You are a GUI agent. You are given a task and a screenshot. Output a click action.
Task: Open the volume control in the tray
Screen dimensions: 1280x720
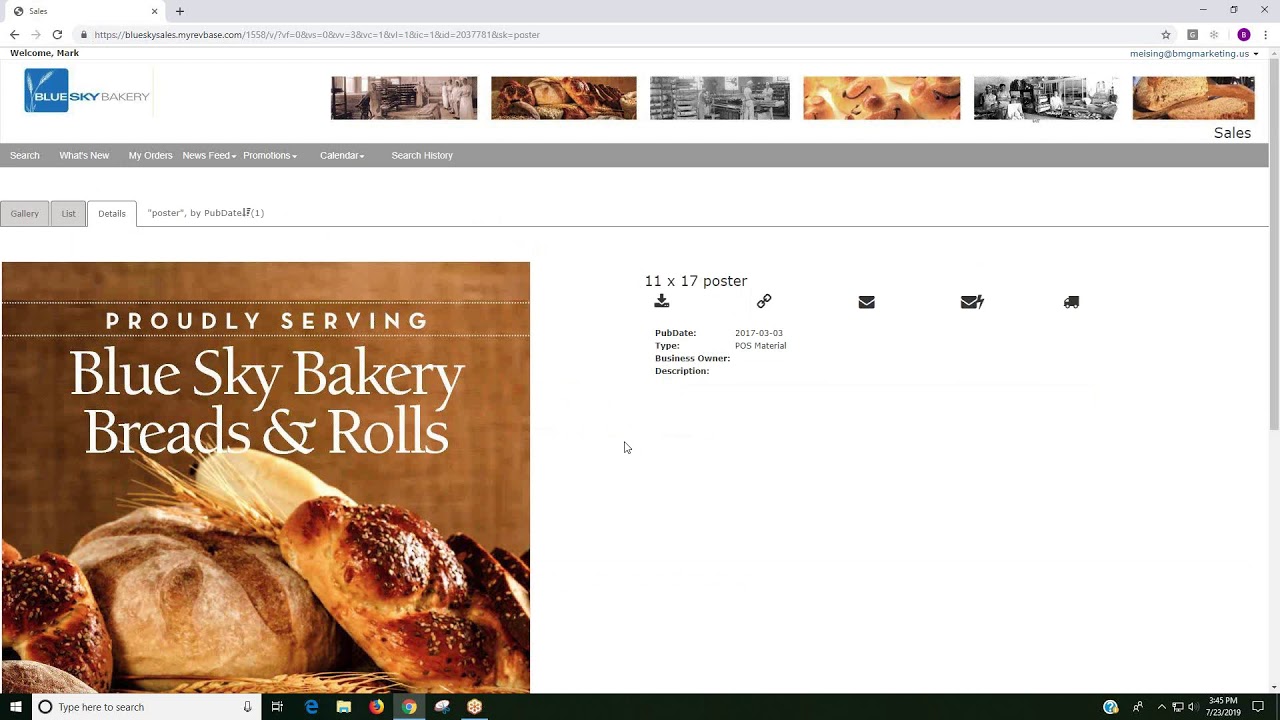tap(1193, 707)
